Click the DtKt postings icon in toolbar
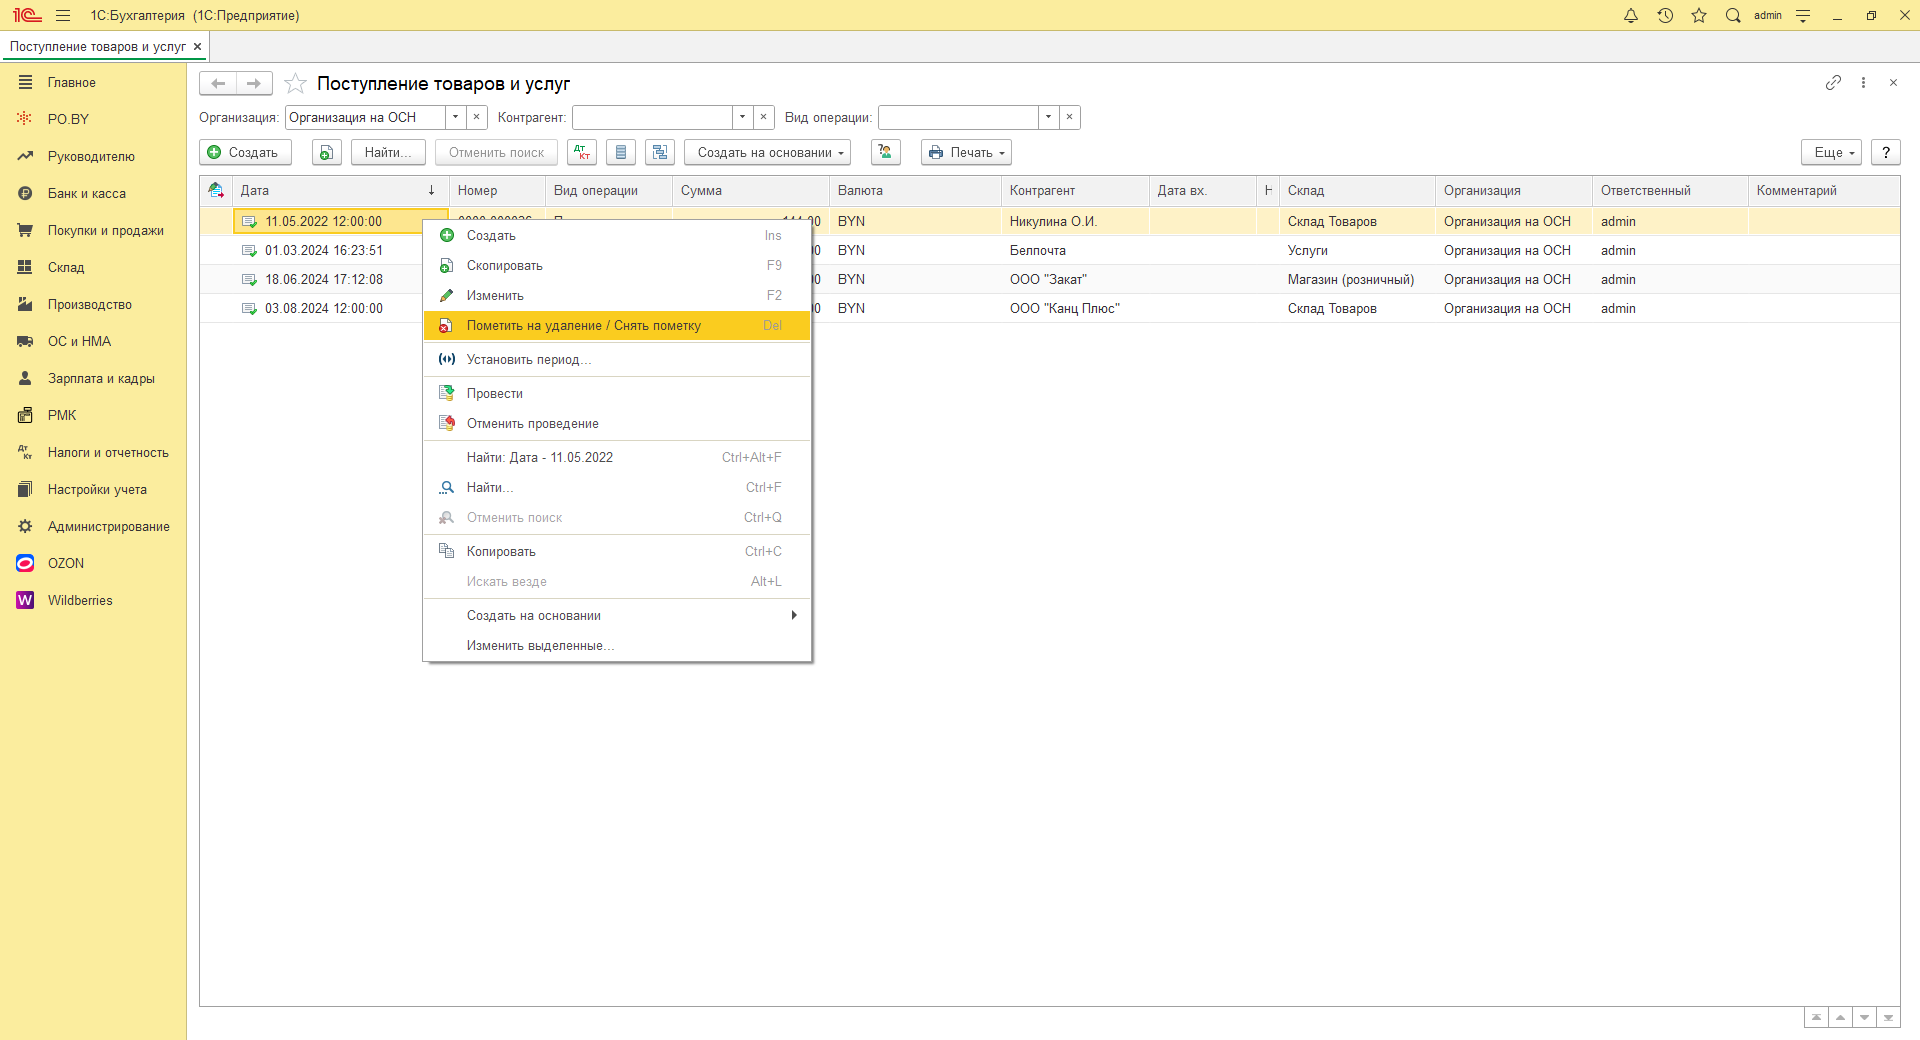The height and width of the screenshot is (1040, 1920). click(x=581, y=152)
